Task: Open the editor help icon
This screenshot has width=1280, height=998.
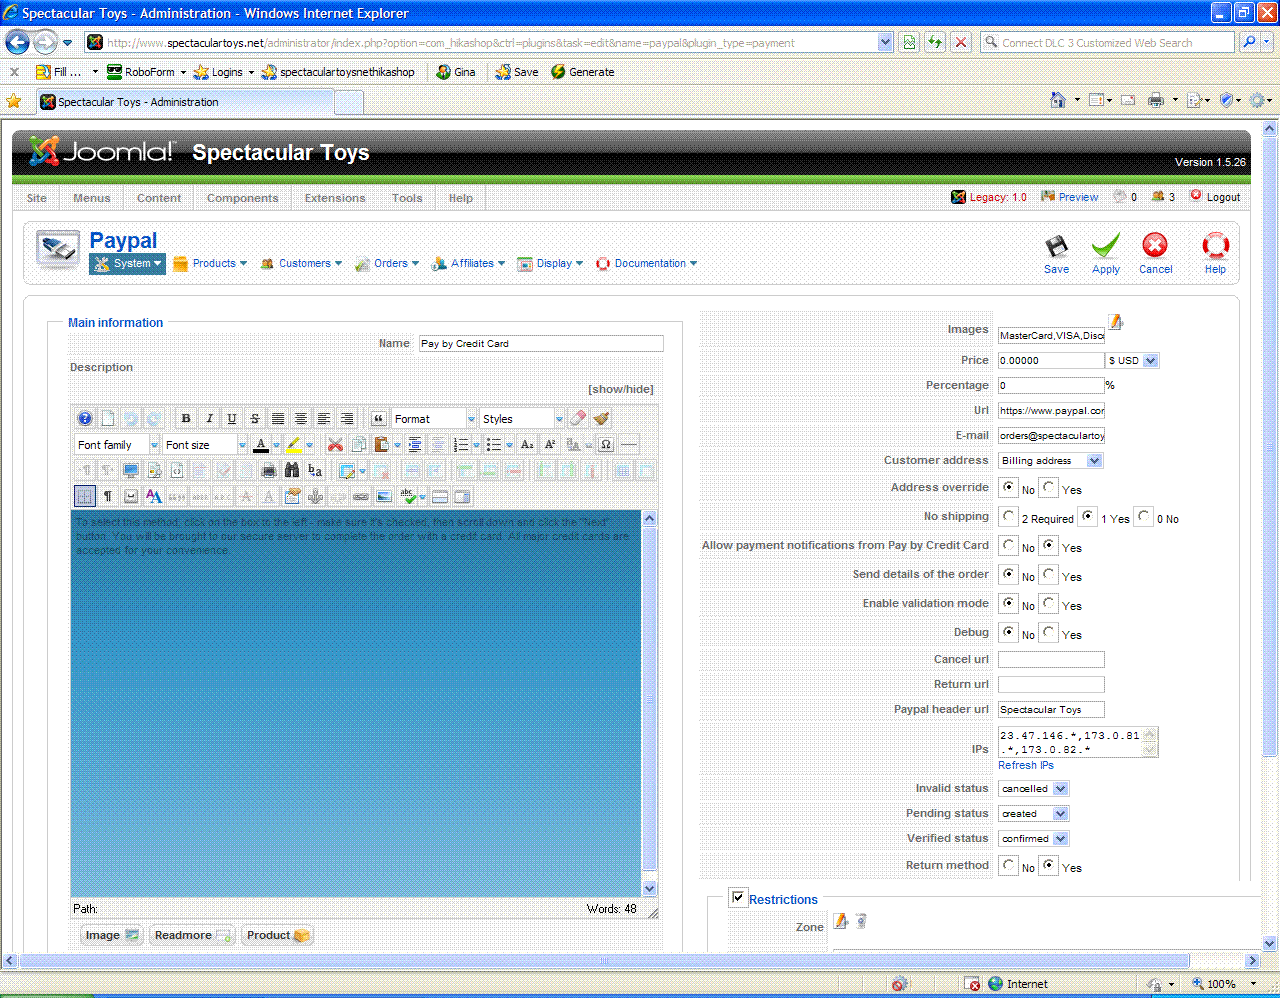Action: (x=85, y=419)
